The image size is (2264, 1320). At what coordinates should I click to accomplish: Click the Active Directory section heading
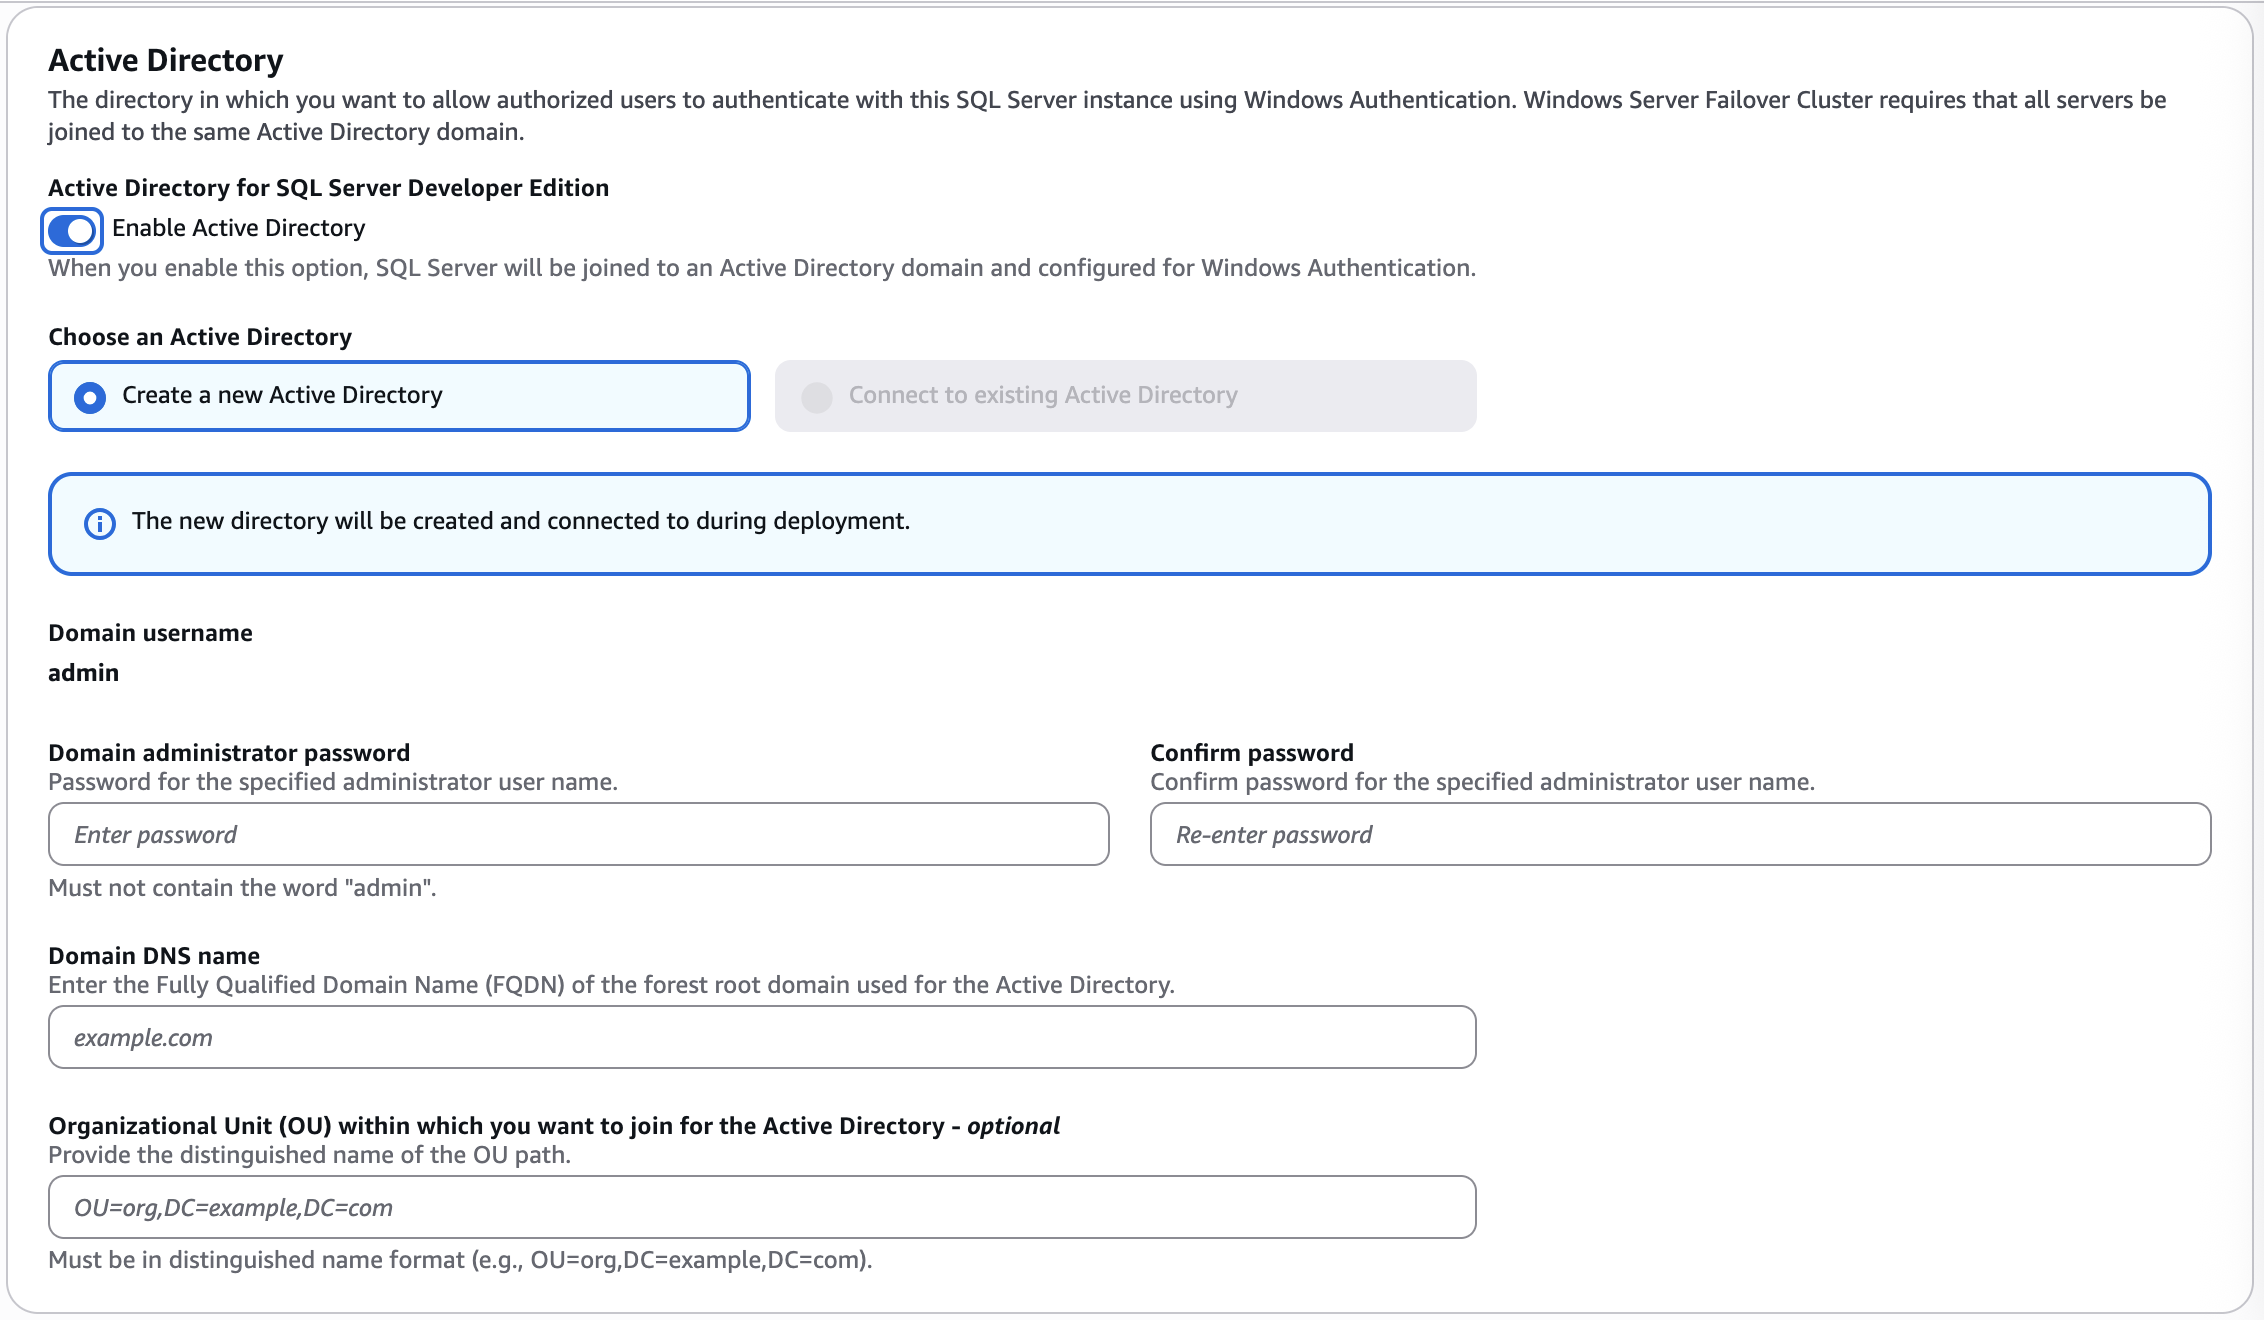[165, 60]
